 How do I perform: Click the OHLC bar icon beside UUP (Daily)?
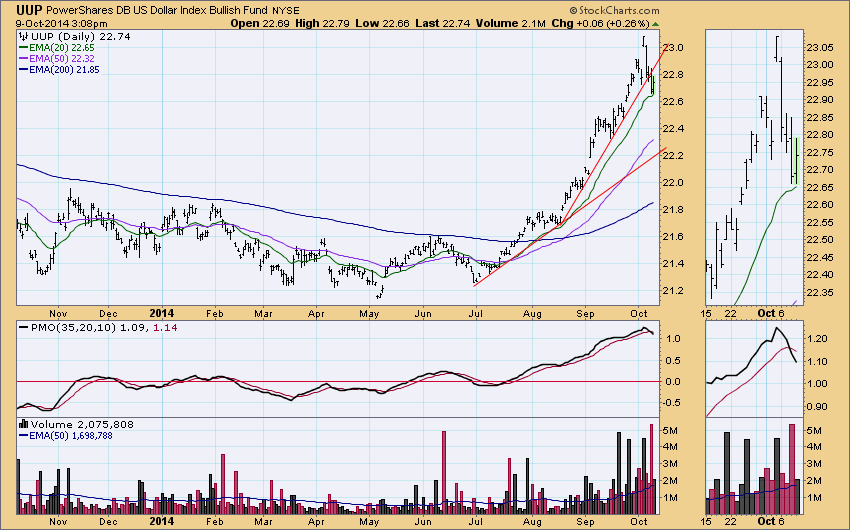[x=23, y=36]
